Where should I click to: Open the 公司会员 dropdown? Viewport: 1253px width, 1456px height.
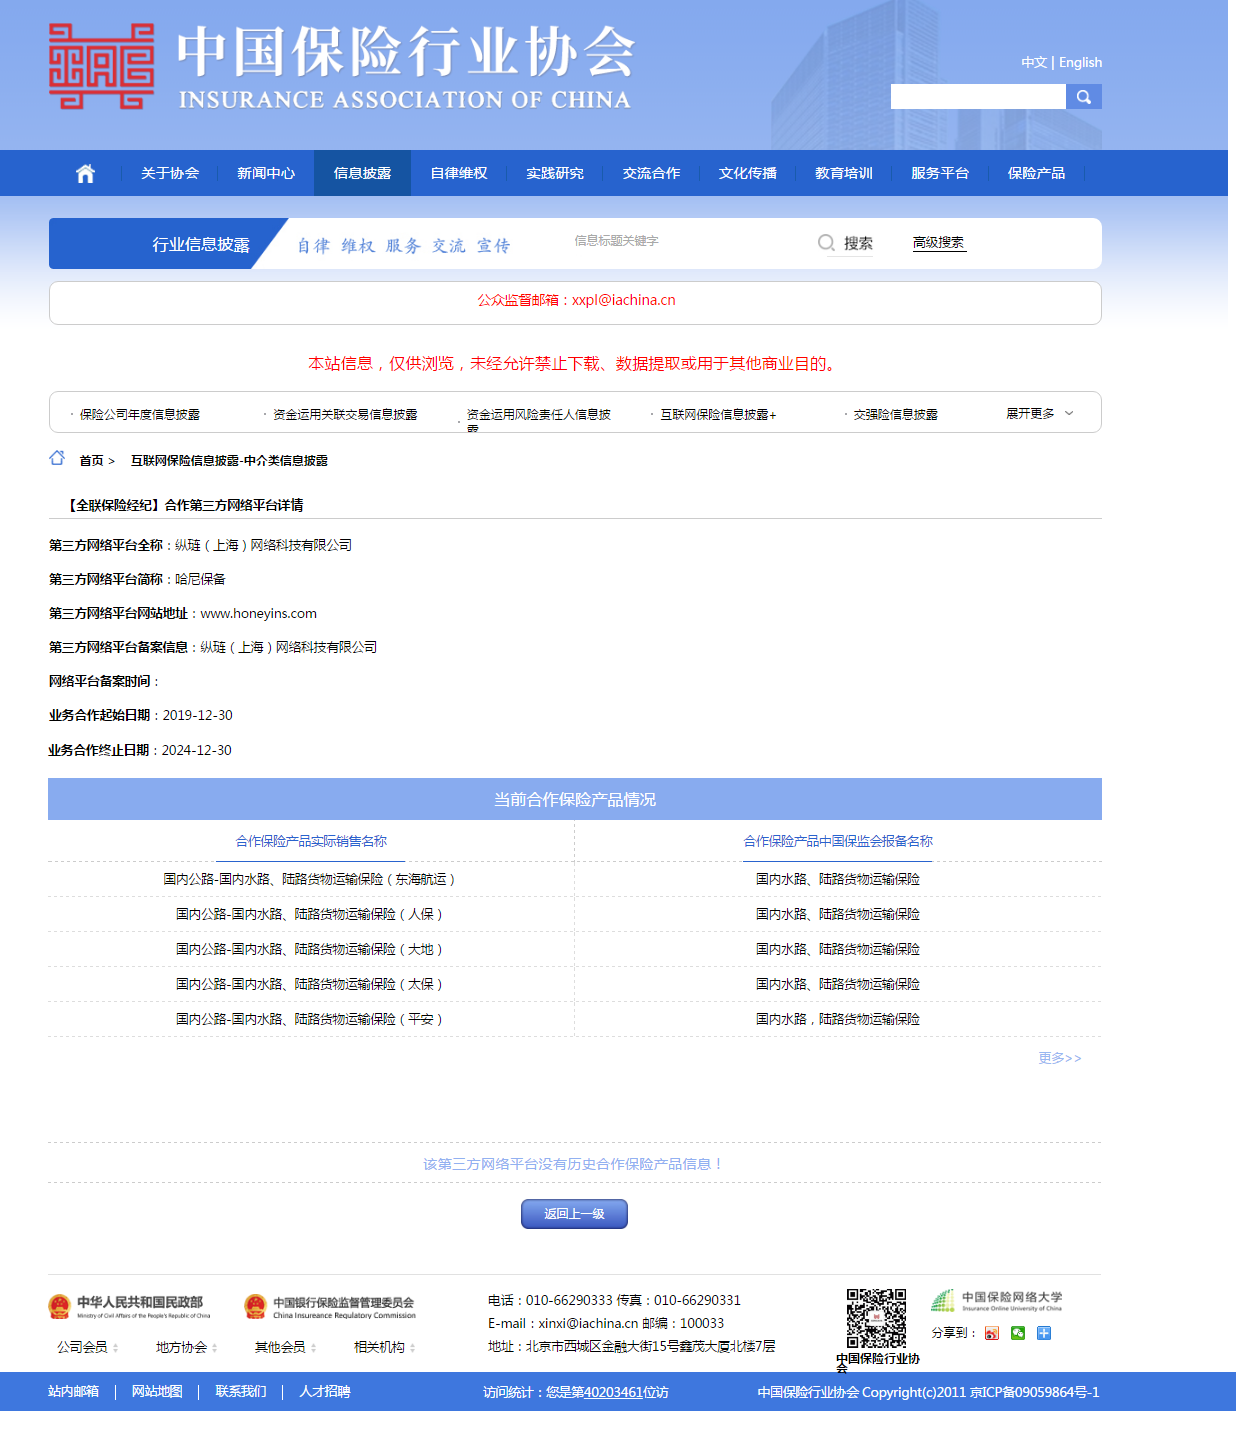(87, 1347)
